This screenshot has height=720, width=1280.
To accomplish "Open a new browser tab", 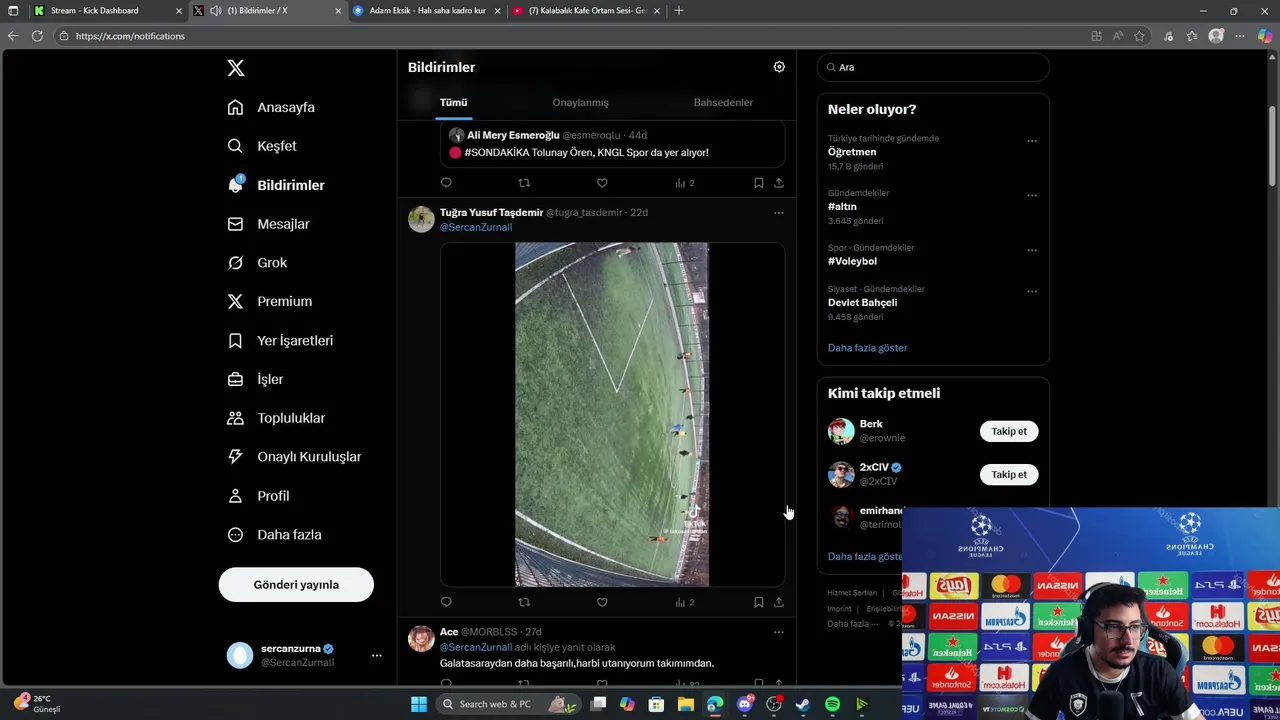I will pos(679,11).
